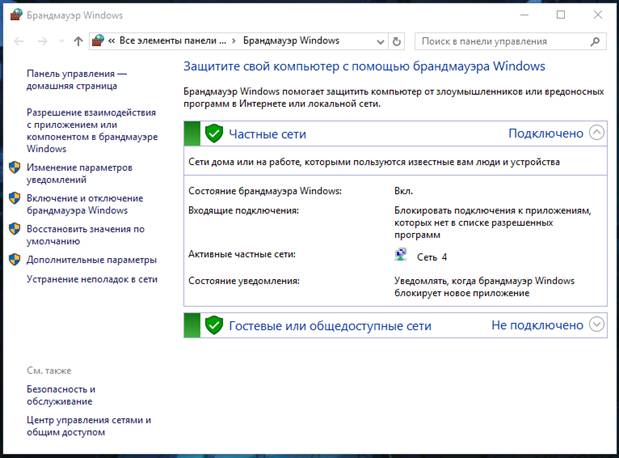Screen dimensions: 619x458
Task: Go forward with the right arrow button
Action: [42, 41]
